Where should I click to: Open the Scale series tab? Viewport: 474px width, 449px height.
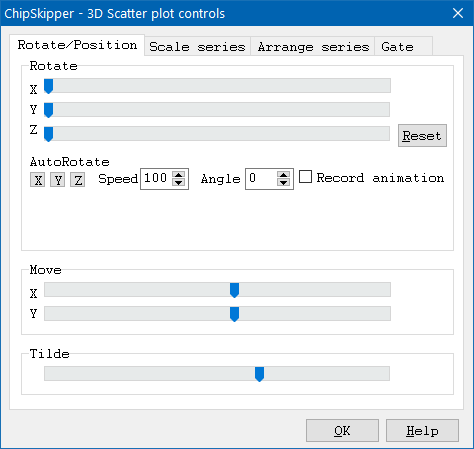pyautogui.click(x=197, y=46)
